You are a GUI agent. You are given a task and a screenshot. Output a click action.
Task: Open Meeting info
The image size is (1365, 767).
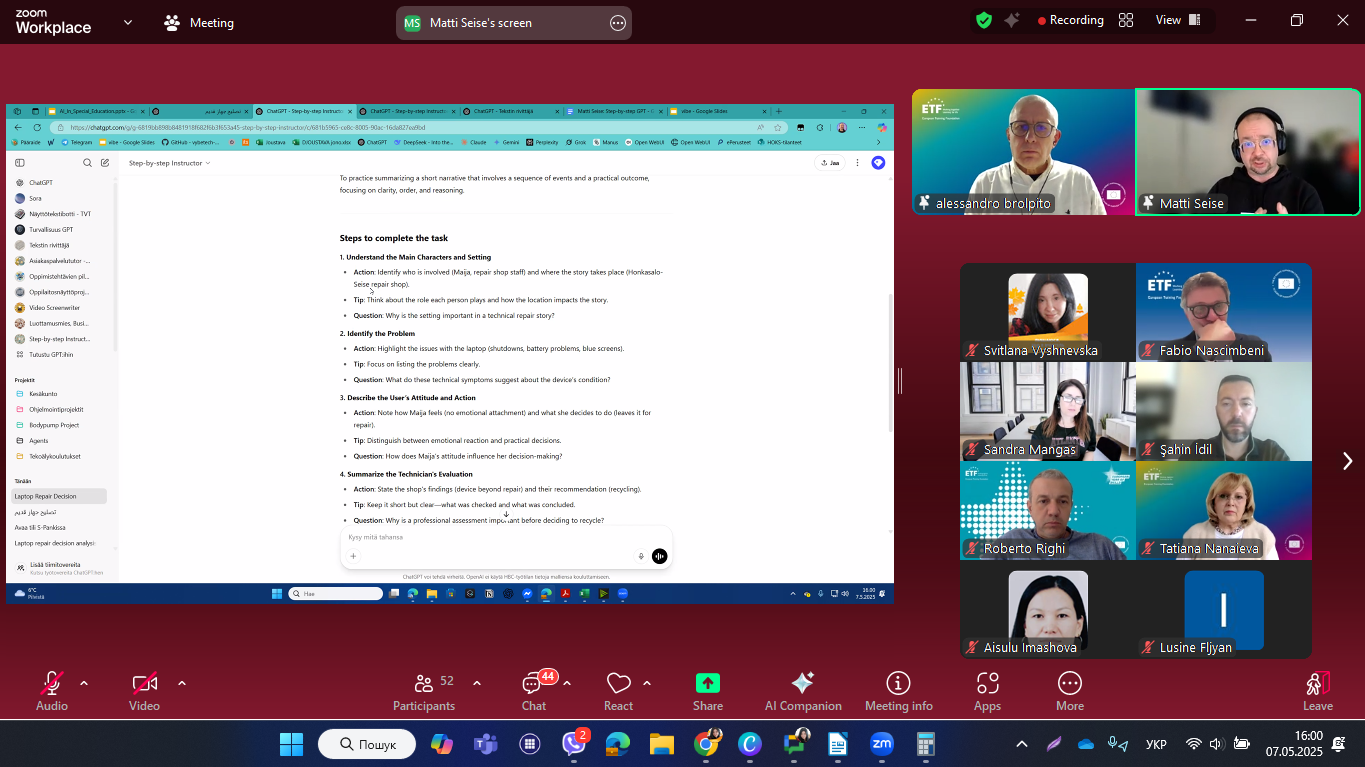pos(898,691)
